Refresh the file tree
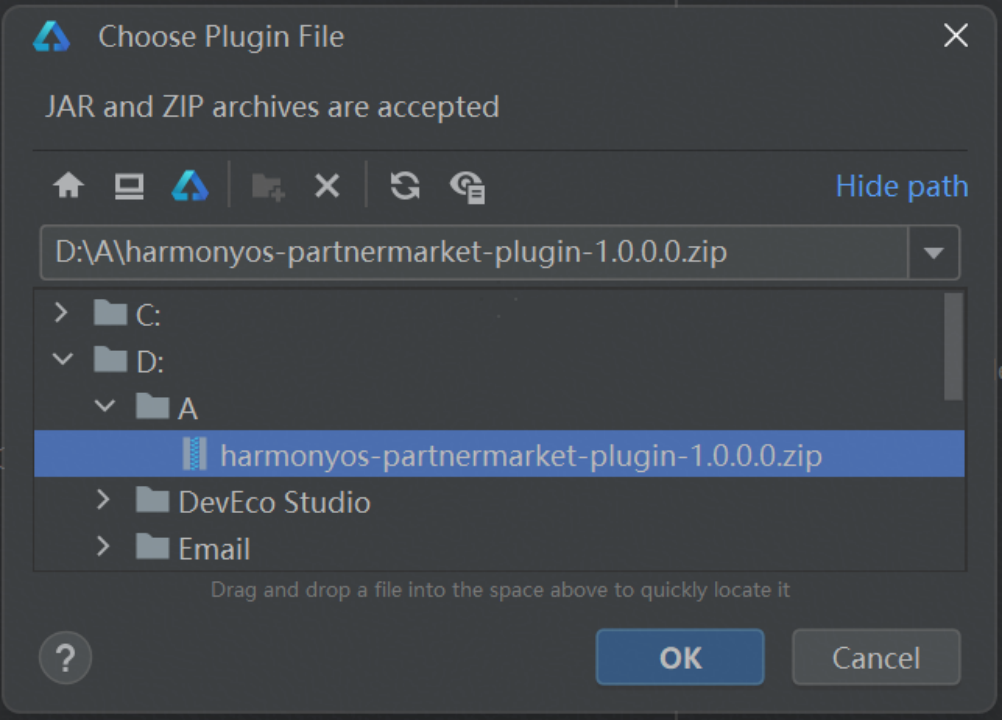 coord(405,186)
